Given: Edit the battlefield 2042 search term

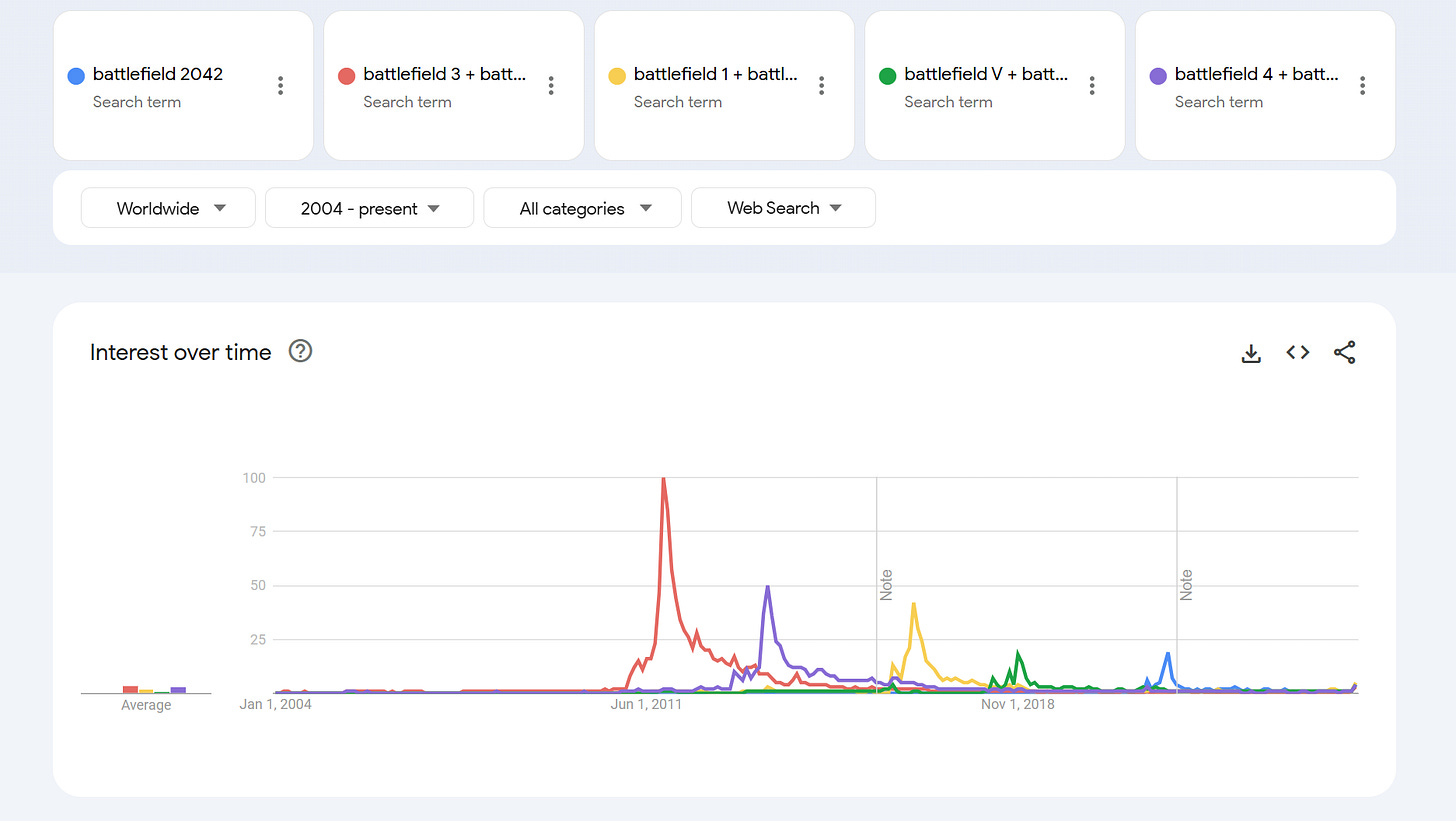Looking at the screenshot, I should 158,74.
